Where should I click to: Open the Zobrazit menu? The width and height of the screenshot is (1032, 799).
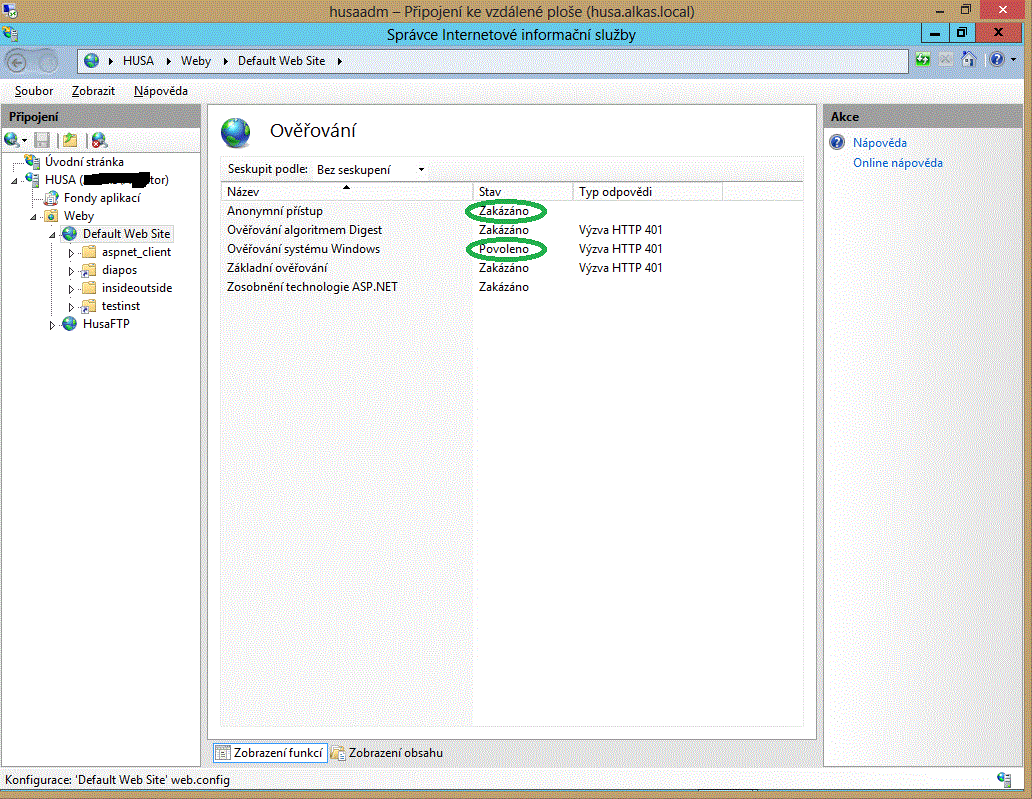93,91
